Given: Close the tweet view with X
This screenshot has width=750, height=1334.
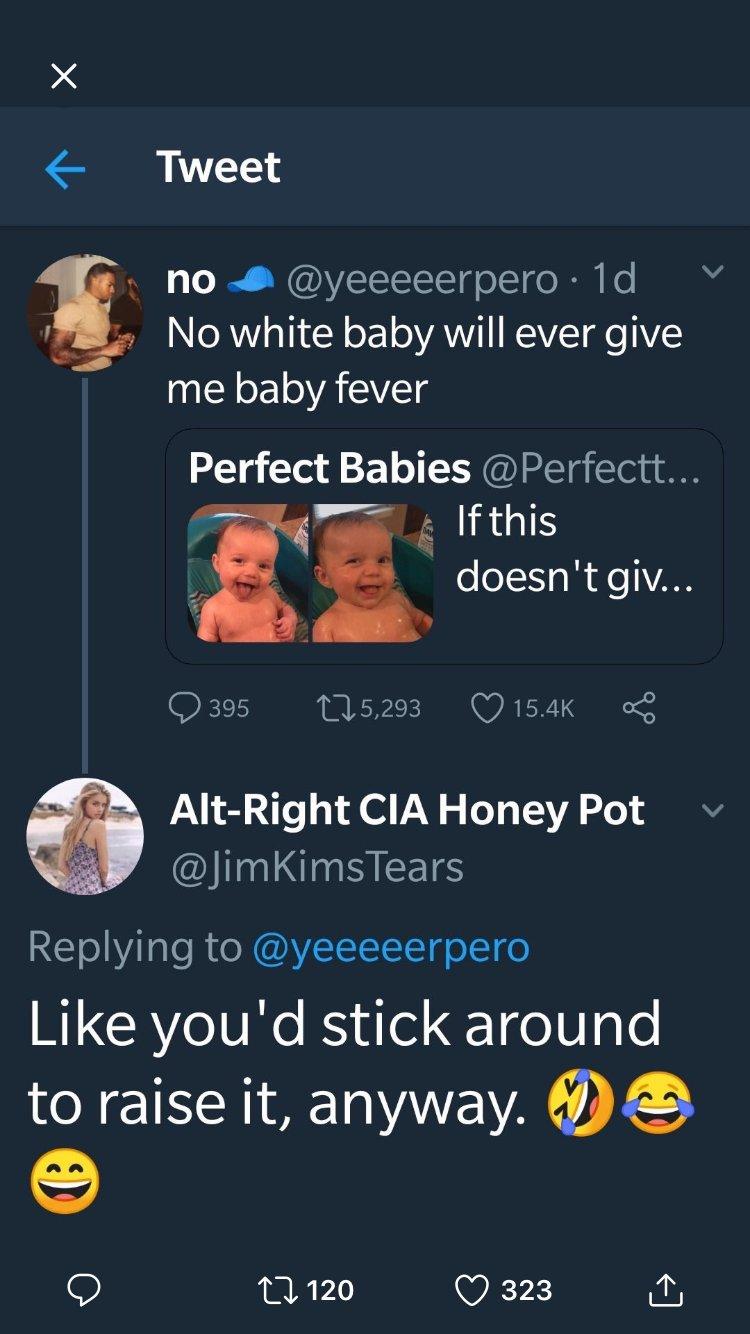Looking at the screenshot, I should pyautogui.click(x=64, y=76).
